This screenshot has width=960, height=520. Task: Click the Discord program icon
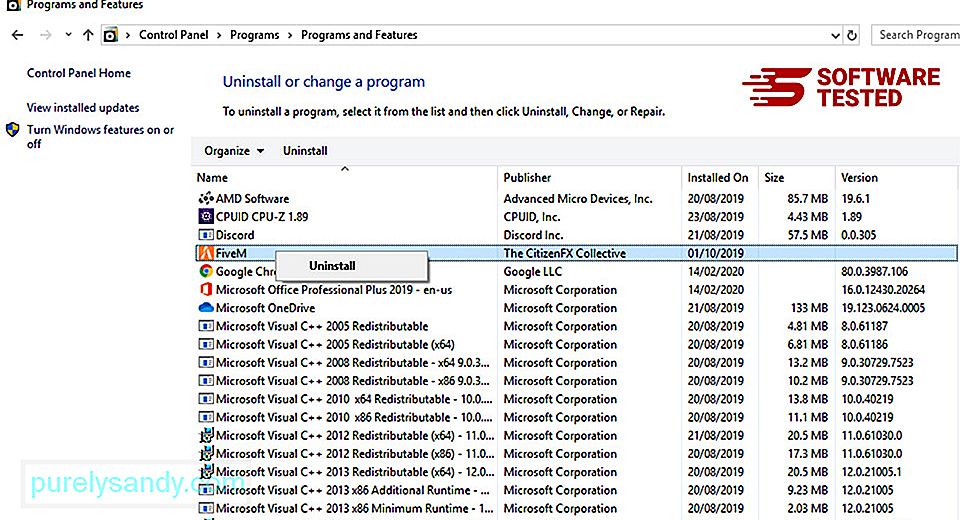(206, 235)
